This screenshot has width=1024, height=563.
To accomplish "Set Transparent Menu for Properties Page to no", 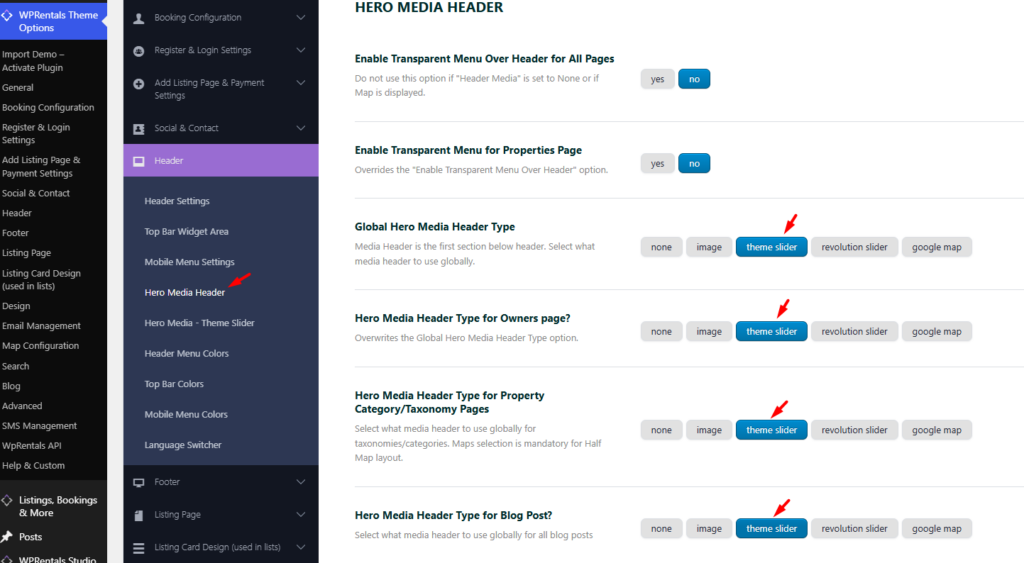I will pos(694,163).
